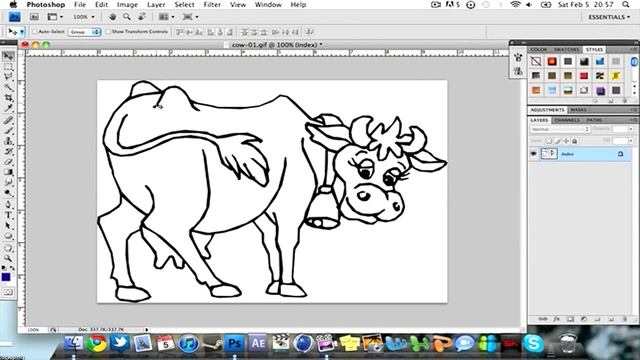Click lock transparent pixels icon
Image resolution: width=640 pixels, height=360 pixels.
point(549,141)
